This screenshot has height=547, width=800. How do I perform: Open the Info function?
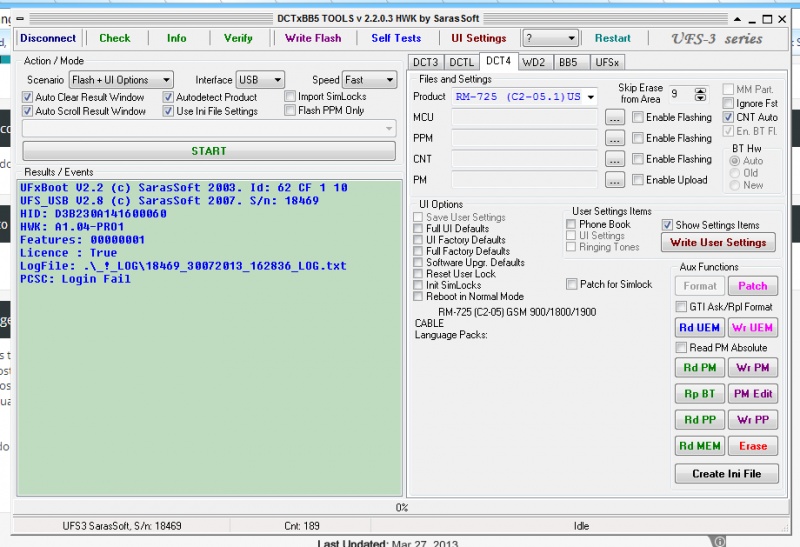(x=177, y=38)
